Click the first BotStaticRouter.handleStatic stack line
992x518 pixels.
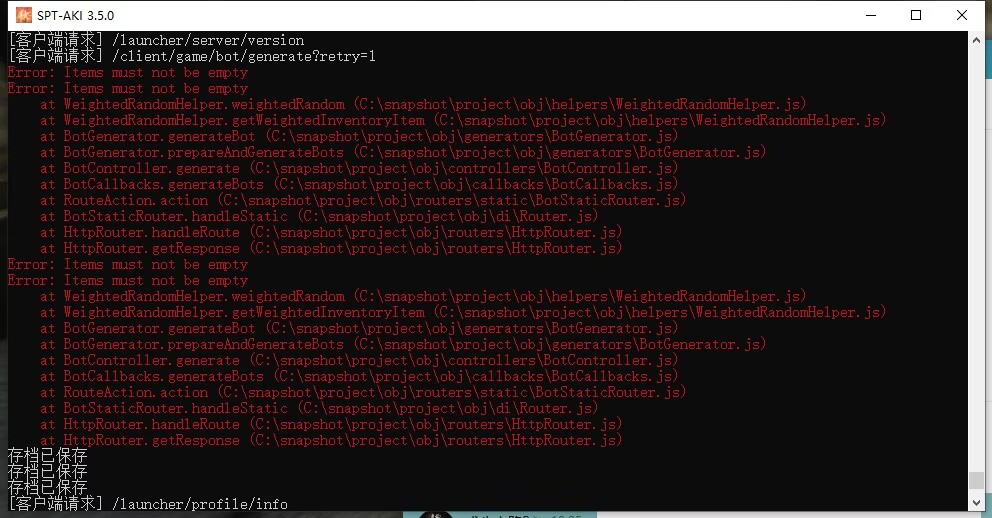[x=319, y=216]
